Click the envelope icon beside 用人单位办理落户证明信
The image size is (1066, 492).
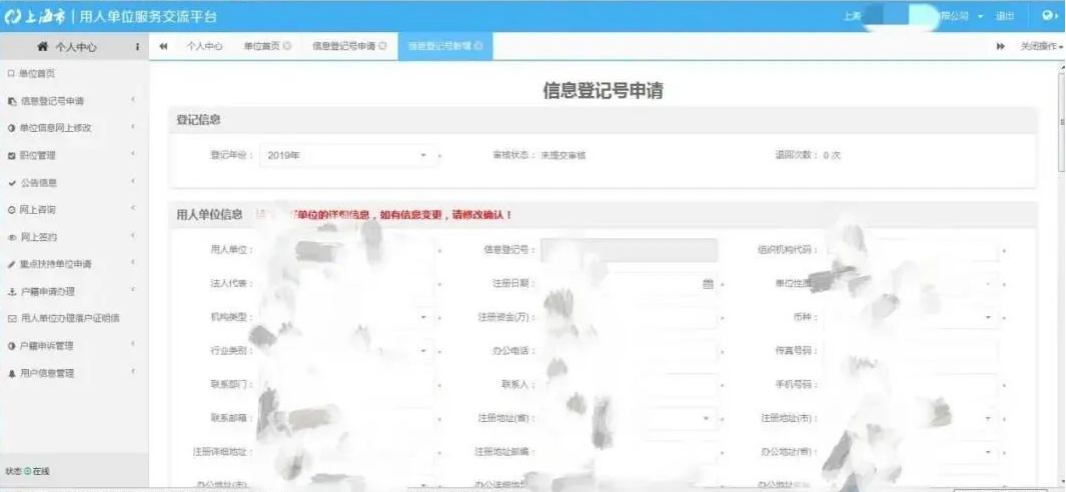[11, 319]
